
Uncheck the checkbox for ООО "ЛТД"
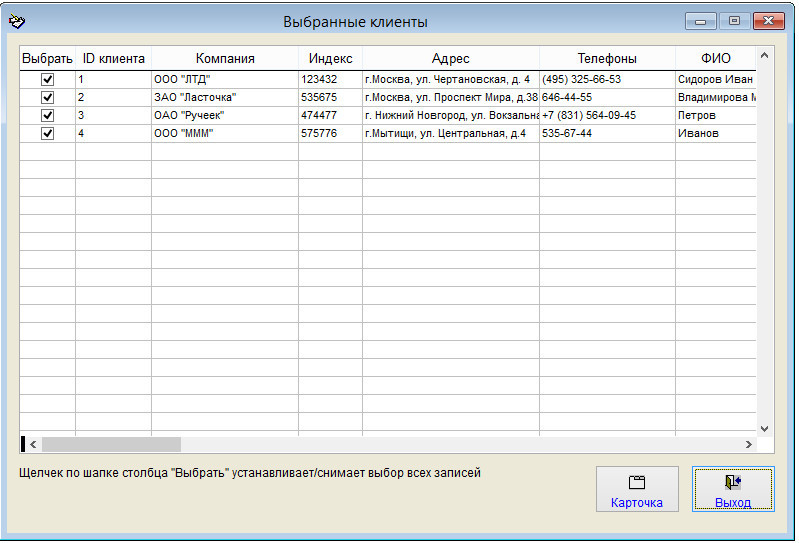pos(47,79)
